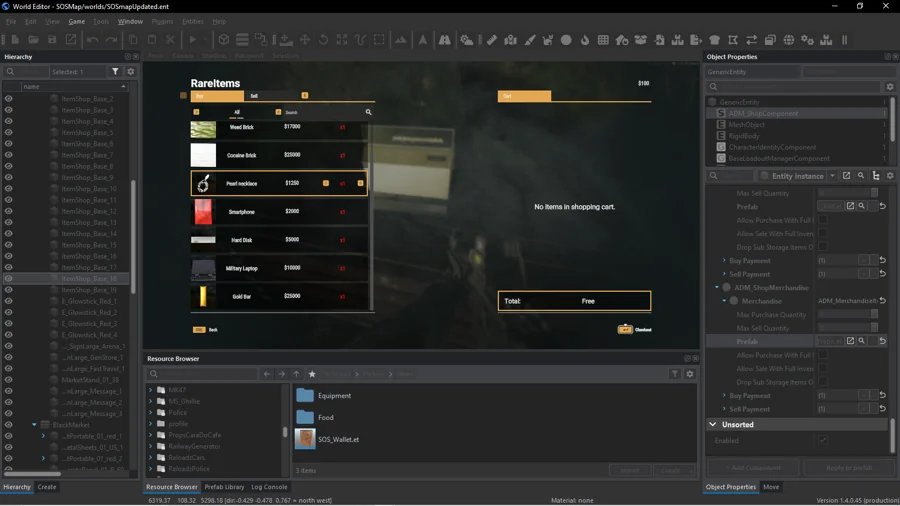Reset the Merchandise property with revert arrow

click(x=883, y=301)
